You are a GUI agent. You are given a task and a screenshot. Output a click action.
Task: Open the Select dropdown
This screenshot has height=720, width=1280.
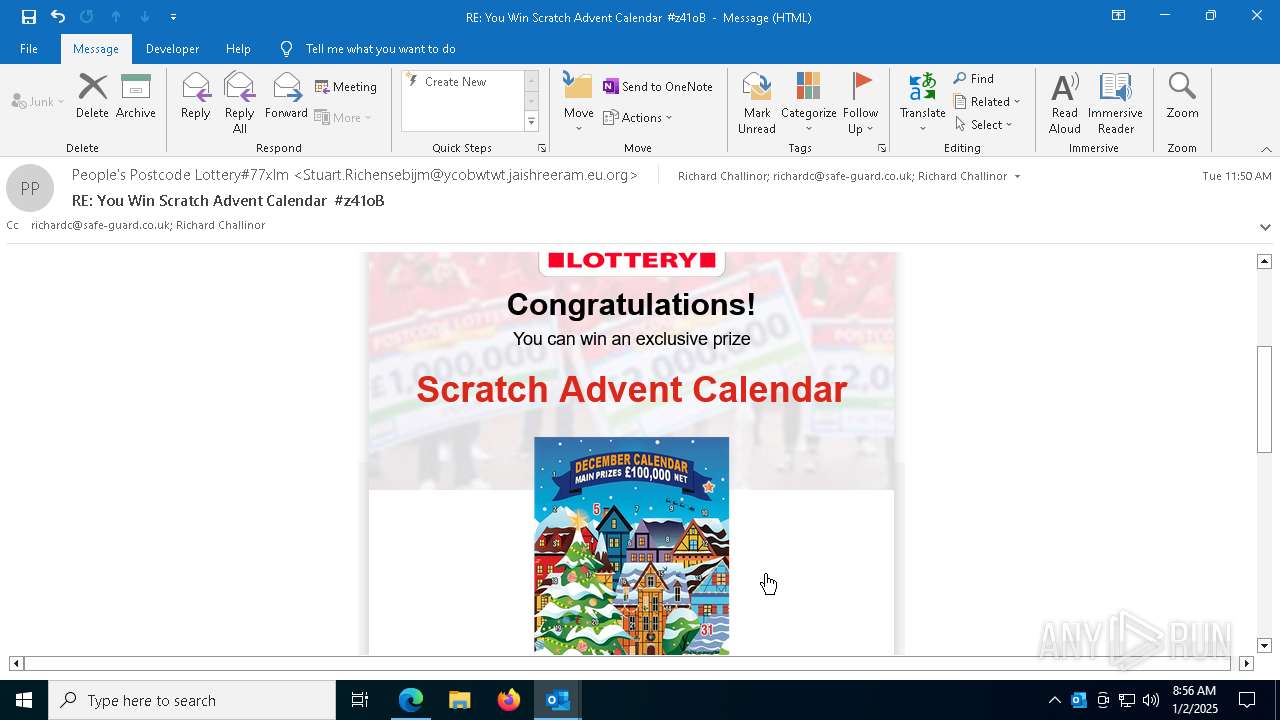click(984, 125)
